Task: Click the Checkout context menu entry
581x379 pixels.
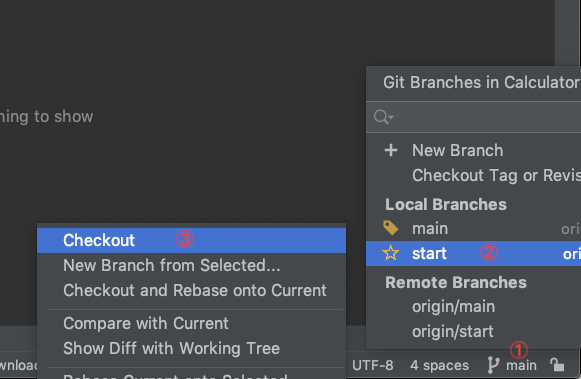Action: pyautogui.click(x=191, y=240)
